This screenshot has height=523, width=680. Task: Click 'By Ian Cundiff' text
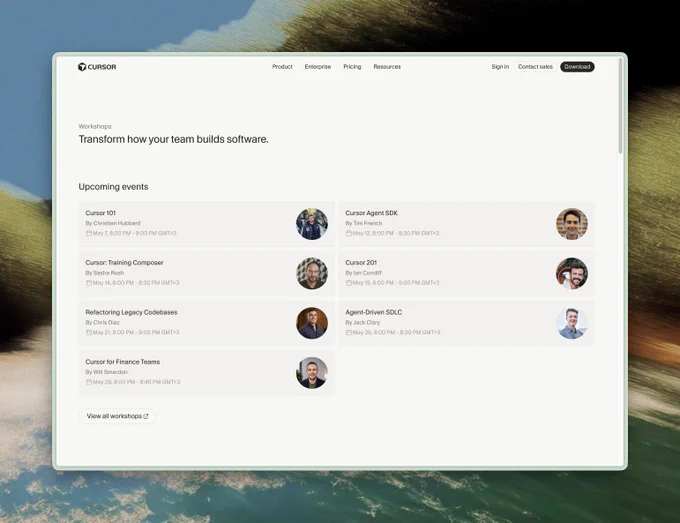pyautogui.click(x=363, y=273)
